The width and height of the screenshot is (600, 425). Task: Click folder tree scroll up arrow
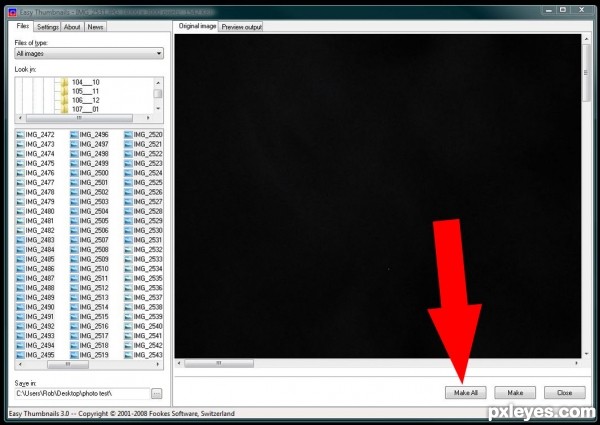point(158,83)
